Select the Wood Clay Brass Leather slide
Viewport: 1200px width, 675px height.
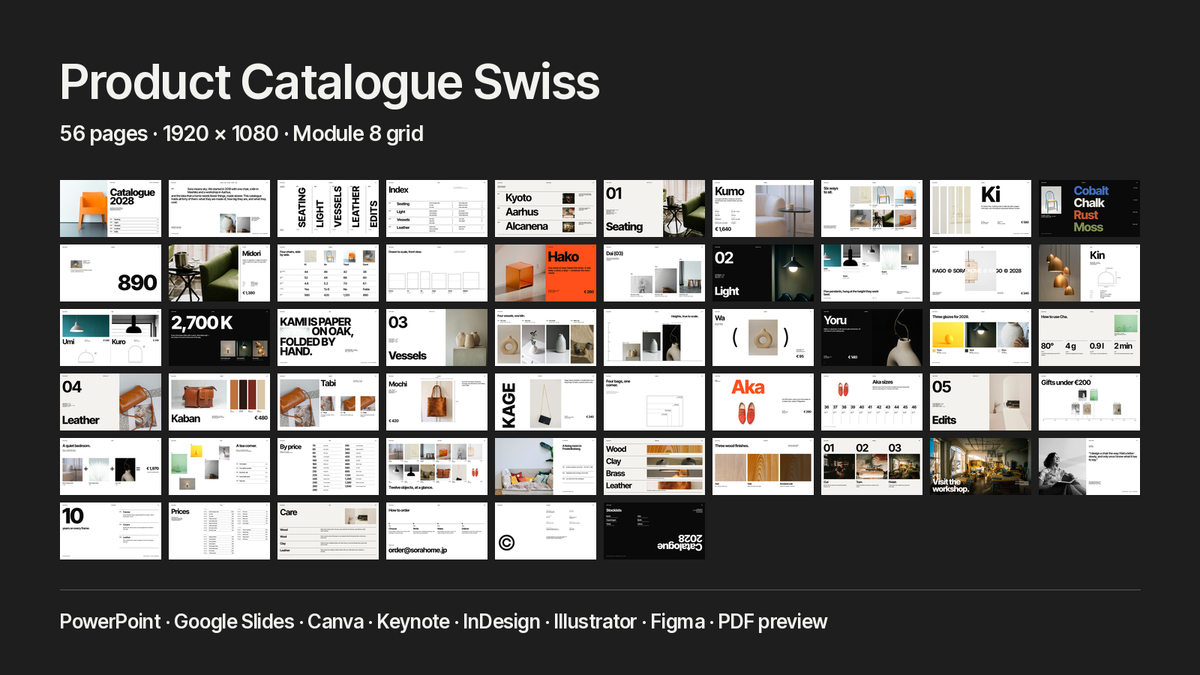654,466
